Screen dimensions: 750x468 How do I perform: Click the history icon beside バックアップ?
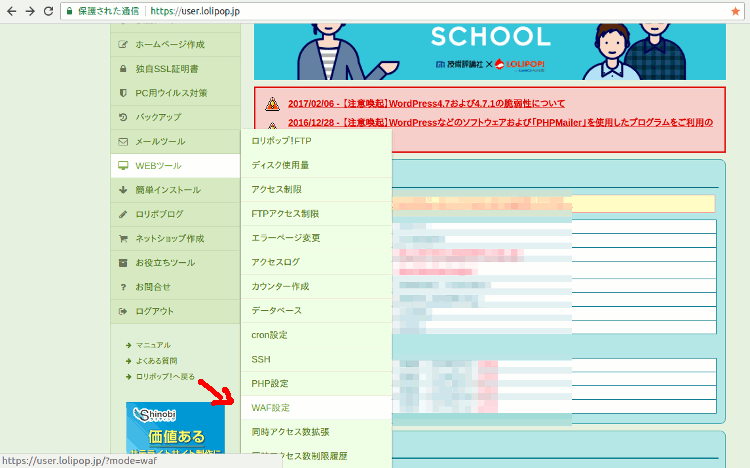(x=123, y=117)
